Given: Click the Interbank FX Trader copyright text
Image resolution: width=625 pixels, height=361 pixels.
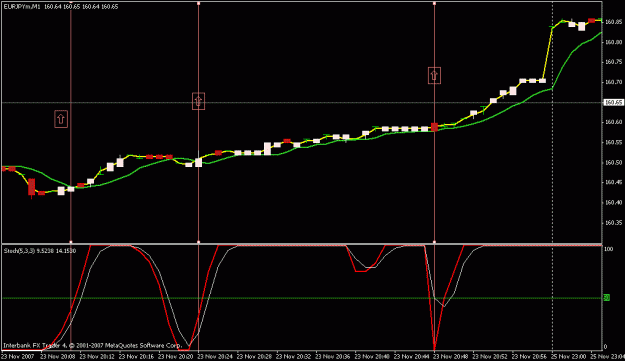Looking at the screenshot, I should click(92, 346).
